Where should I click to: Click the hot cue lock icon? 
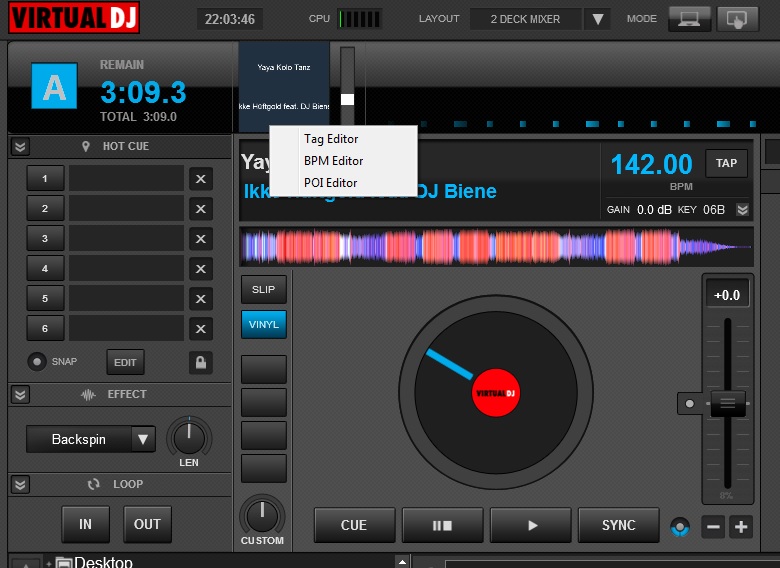click(x=200, y=362)
